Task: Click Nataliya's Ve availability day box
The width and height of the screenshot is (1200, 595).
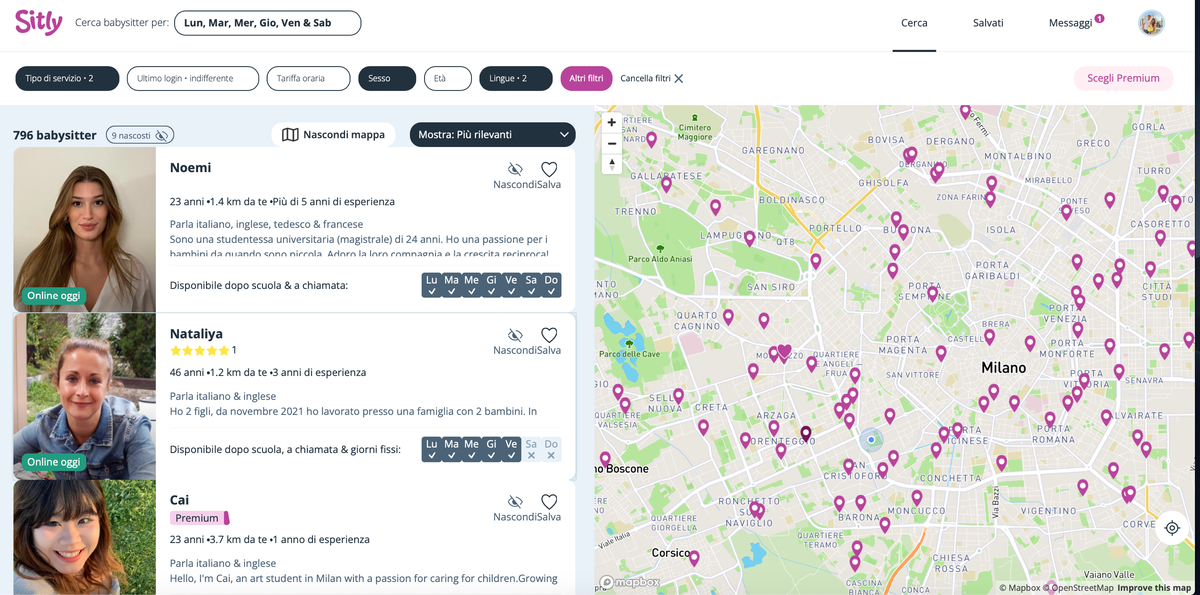Action: (x=511, y=449)
